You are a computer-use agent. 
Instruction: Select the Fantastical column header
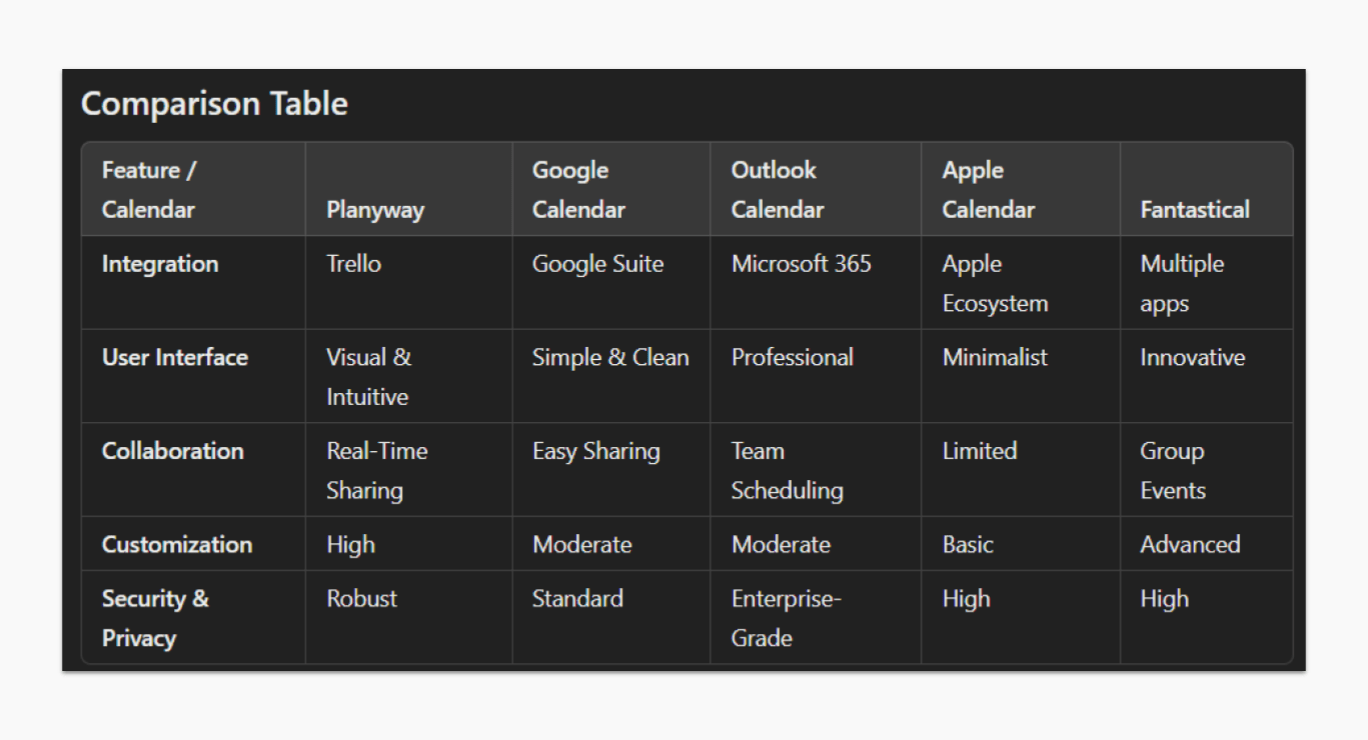pyautogui.click(x=1194, y=210)
